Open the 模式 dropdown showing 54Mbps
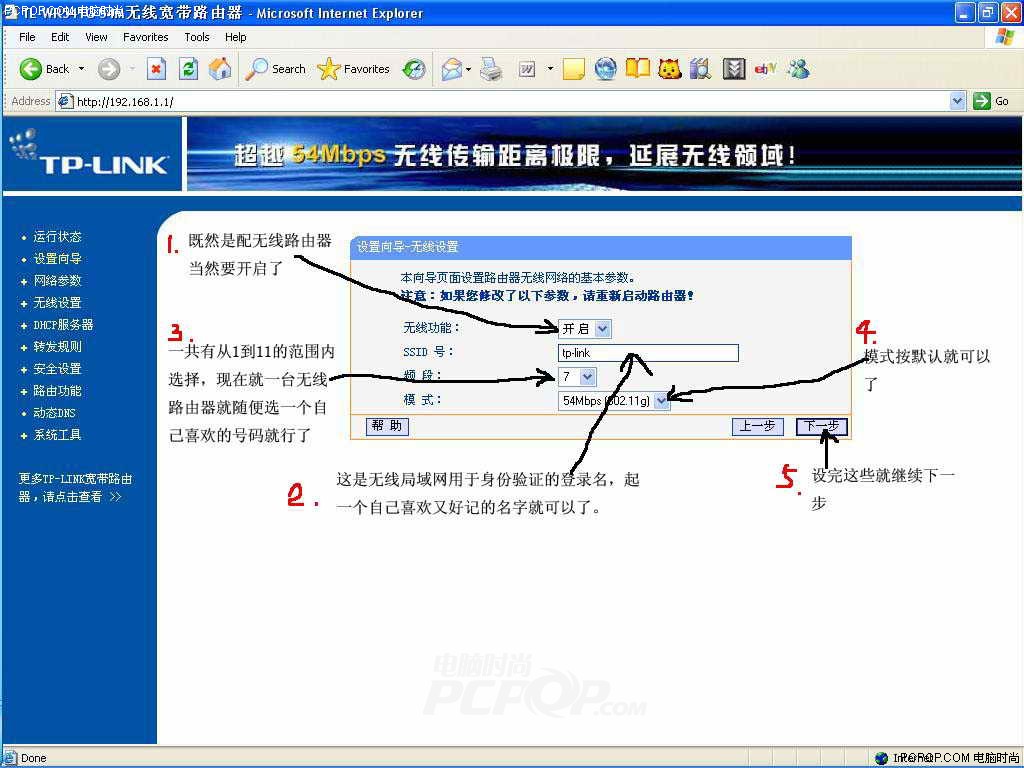The width and height of the screenshot is (1024, 768). pyautogui.click(x=614, y=400)
